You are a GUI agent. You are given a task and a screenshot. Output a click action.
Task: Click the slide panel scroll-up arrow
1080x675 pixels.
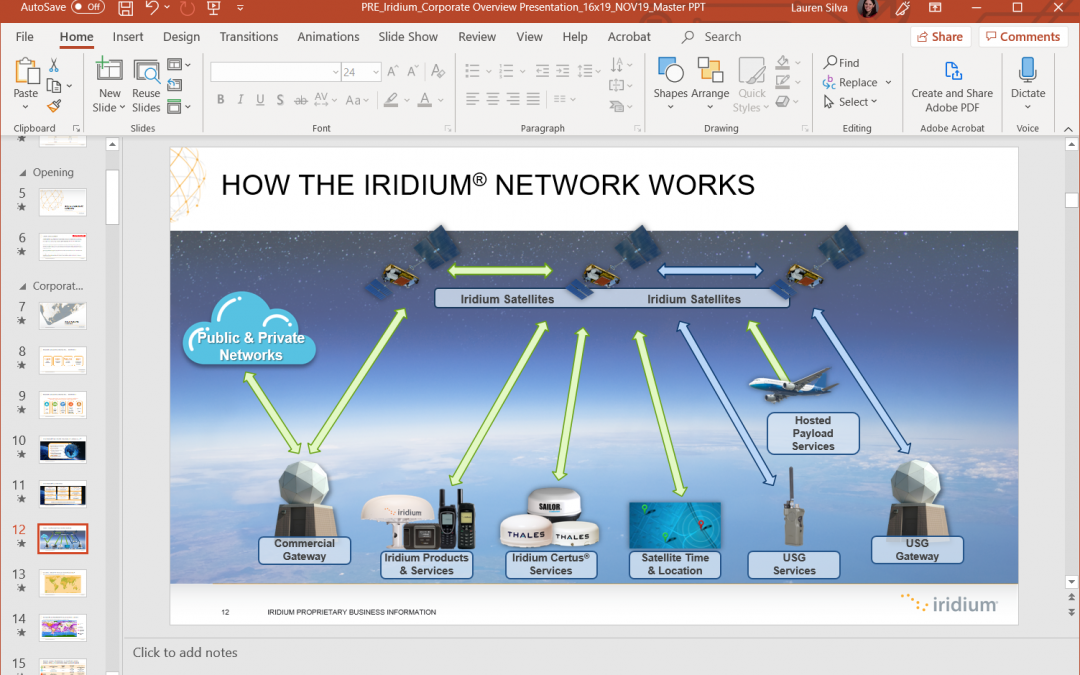[112, 145]
